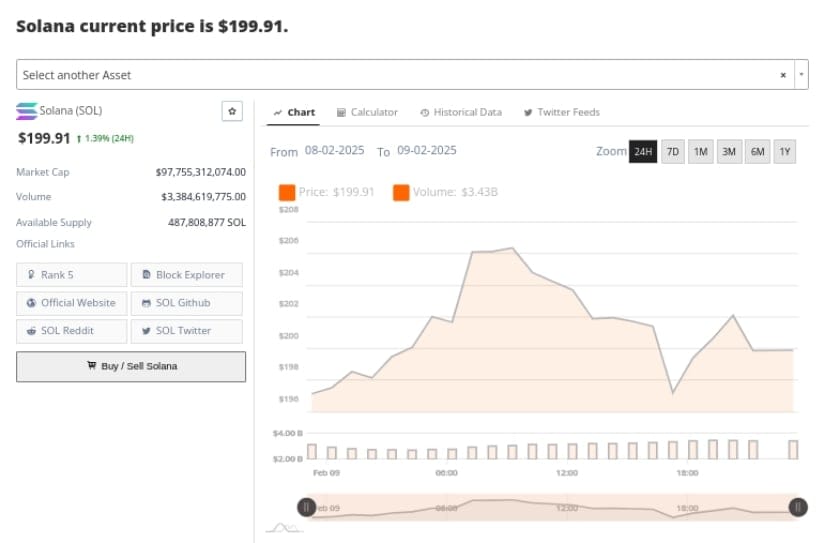Click the Solana logo icon

(x=27, y=110)
